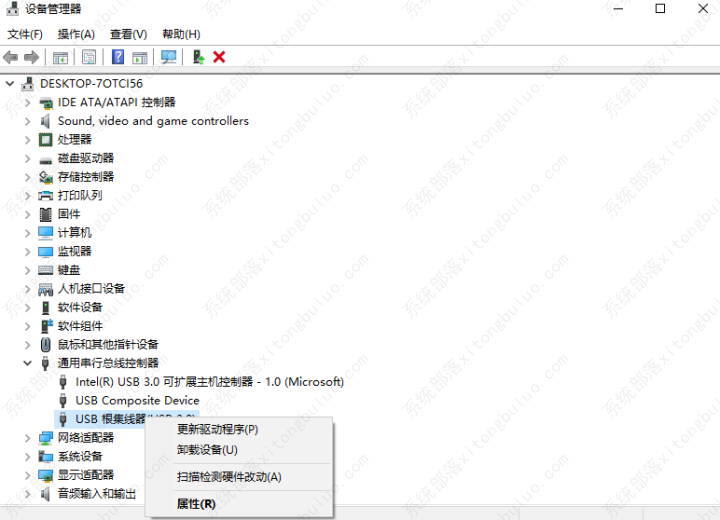Expand the Sound, video and game controllers node
The width and height of the screenshot is (720, 520).
click(28, 121)
